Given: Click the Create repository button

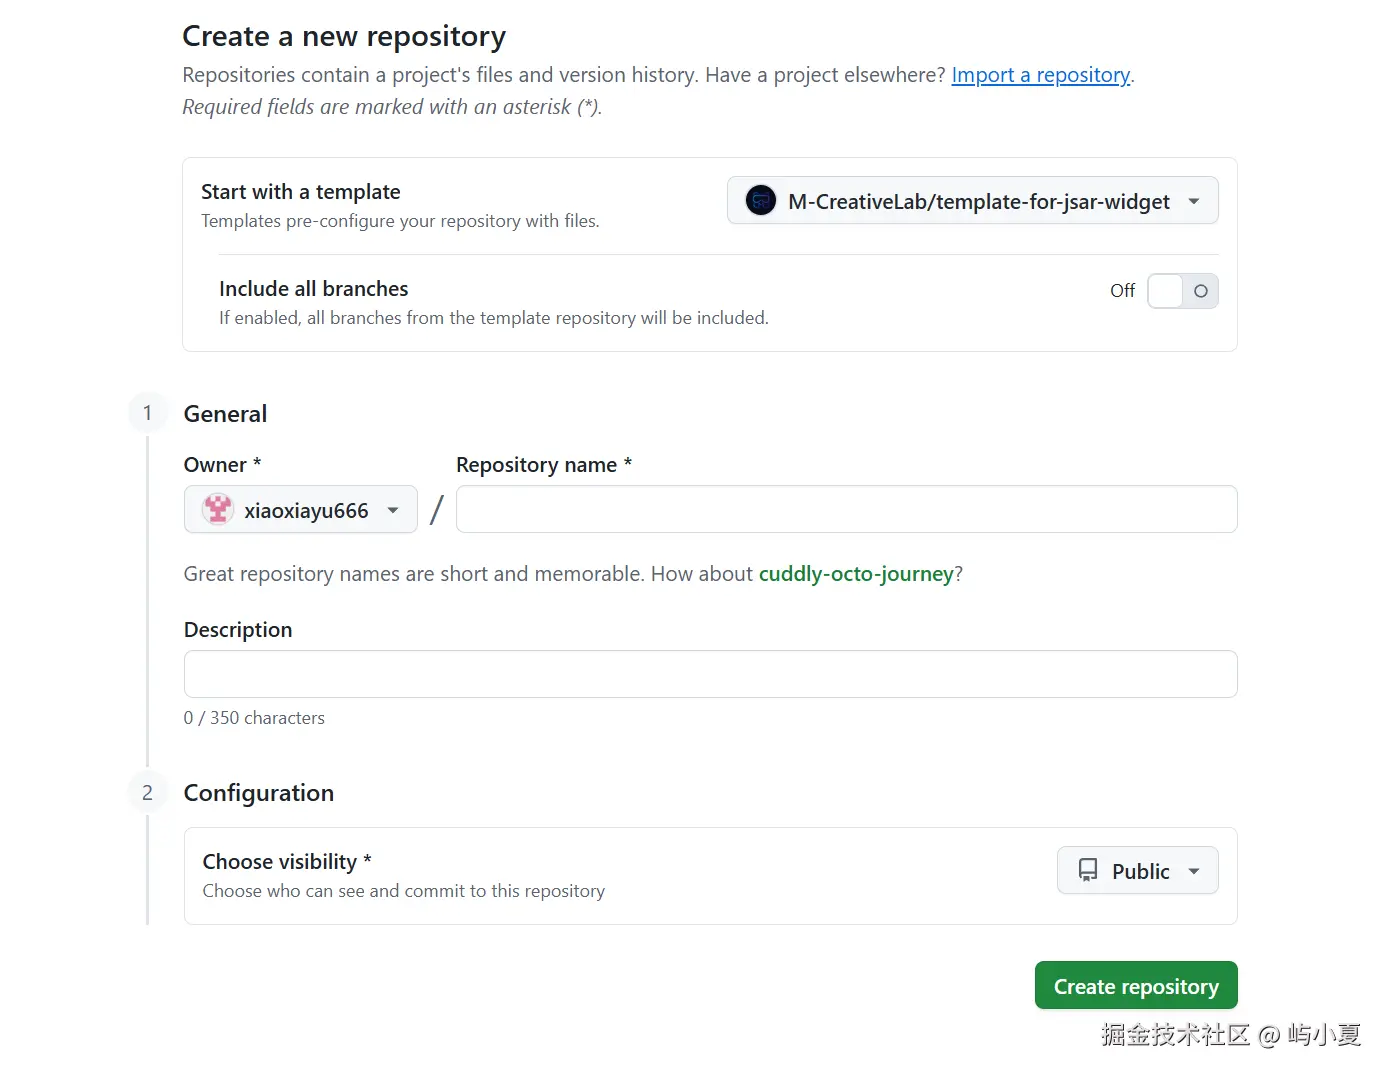Looking at the screenshot, I should pos(1136,986).
